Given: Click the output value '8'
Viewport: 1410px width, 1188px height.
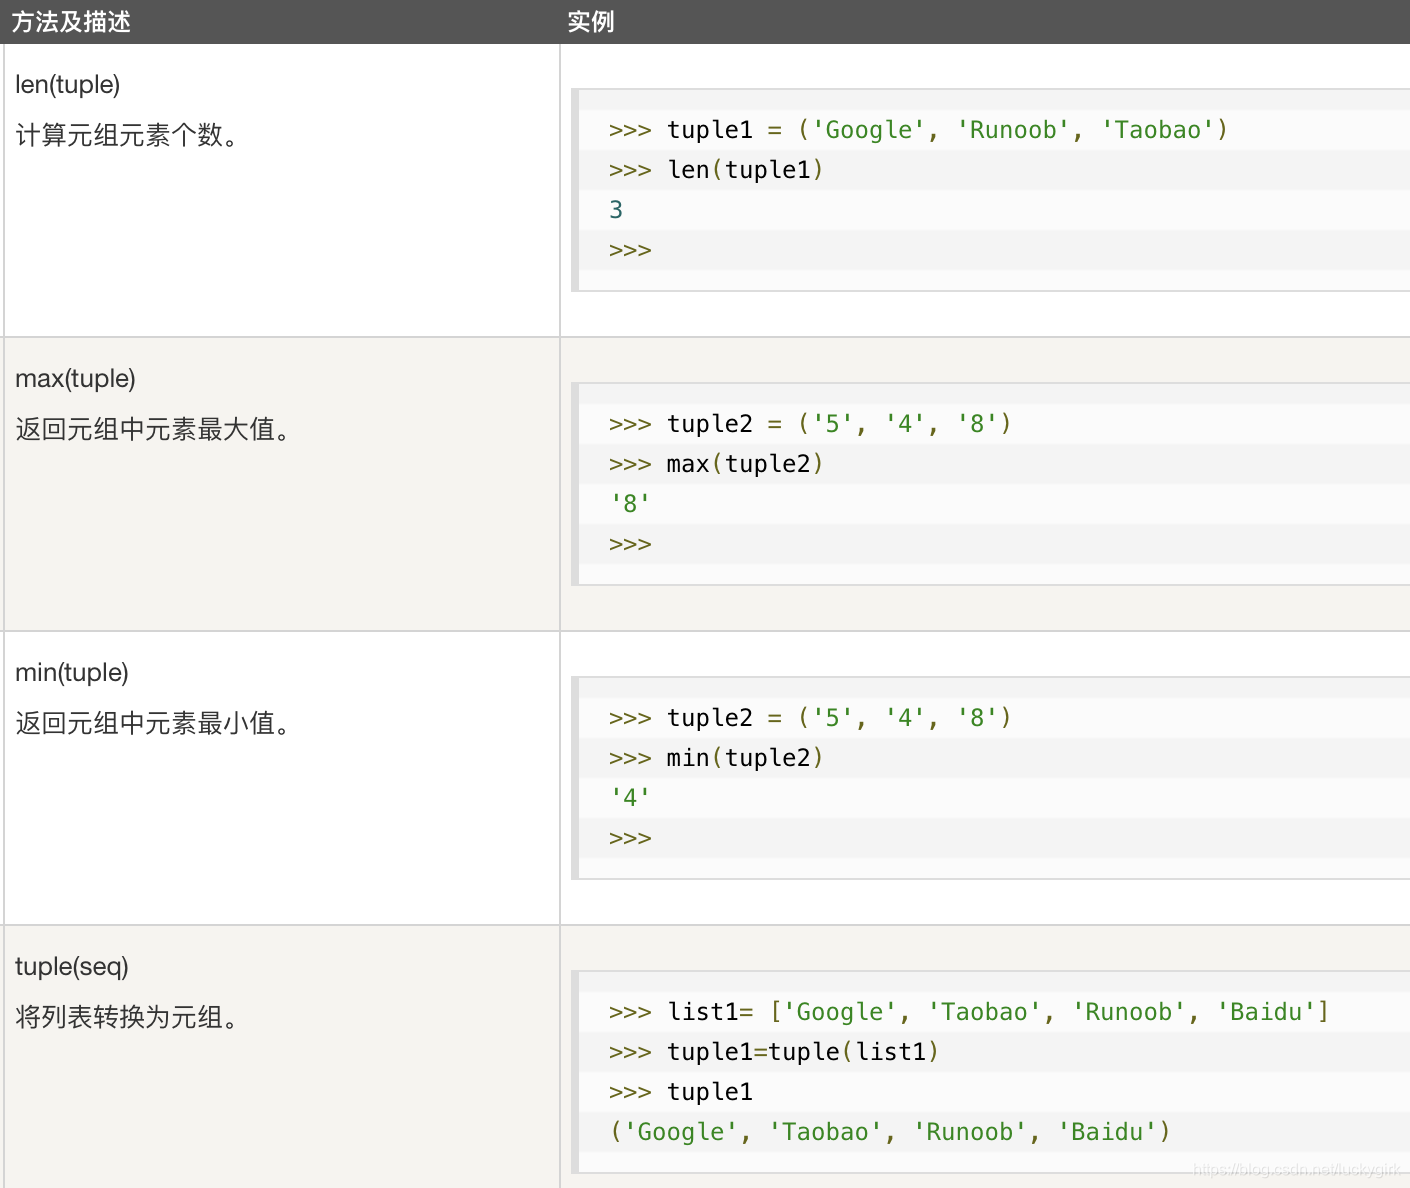Looking at the screenshot, I should (x=630, y=504).
